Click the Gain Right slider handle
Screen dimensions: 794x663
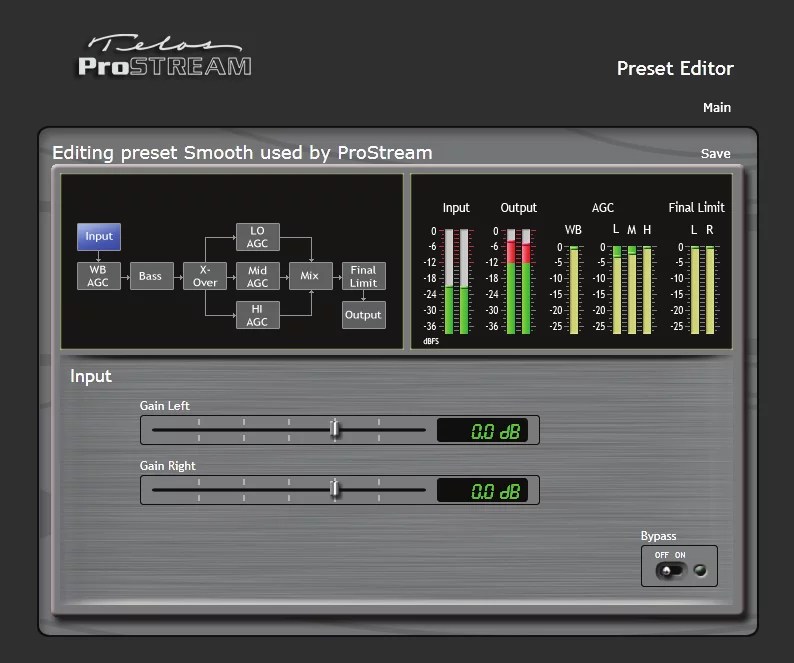[335, 490]
